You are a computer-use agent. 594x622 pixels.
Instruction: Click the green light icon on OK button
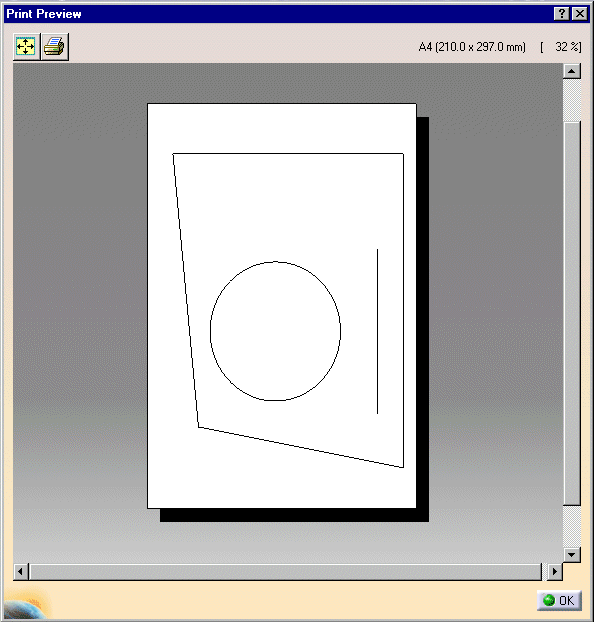click(x=549, y=600)
